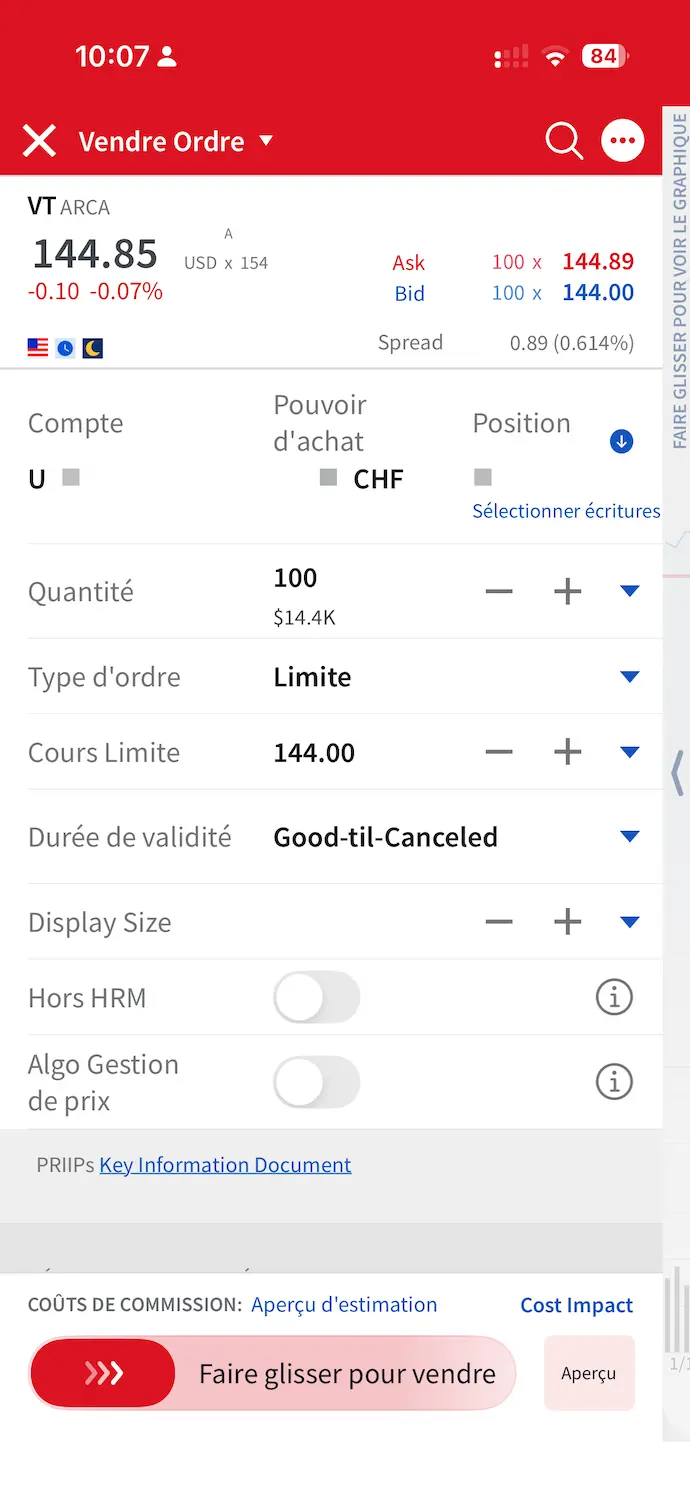
Task: Decrease the Cours Limite with the minus stepper
Action: [x=499, y=752]
